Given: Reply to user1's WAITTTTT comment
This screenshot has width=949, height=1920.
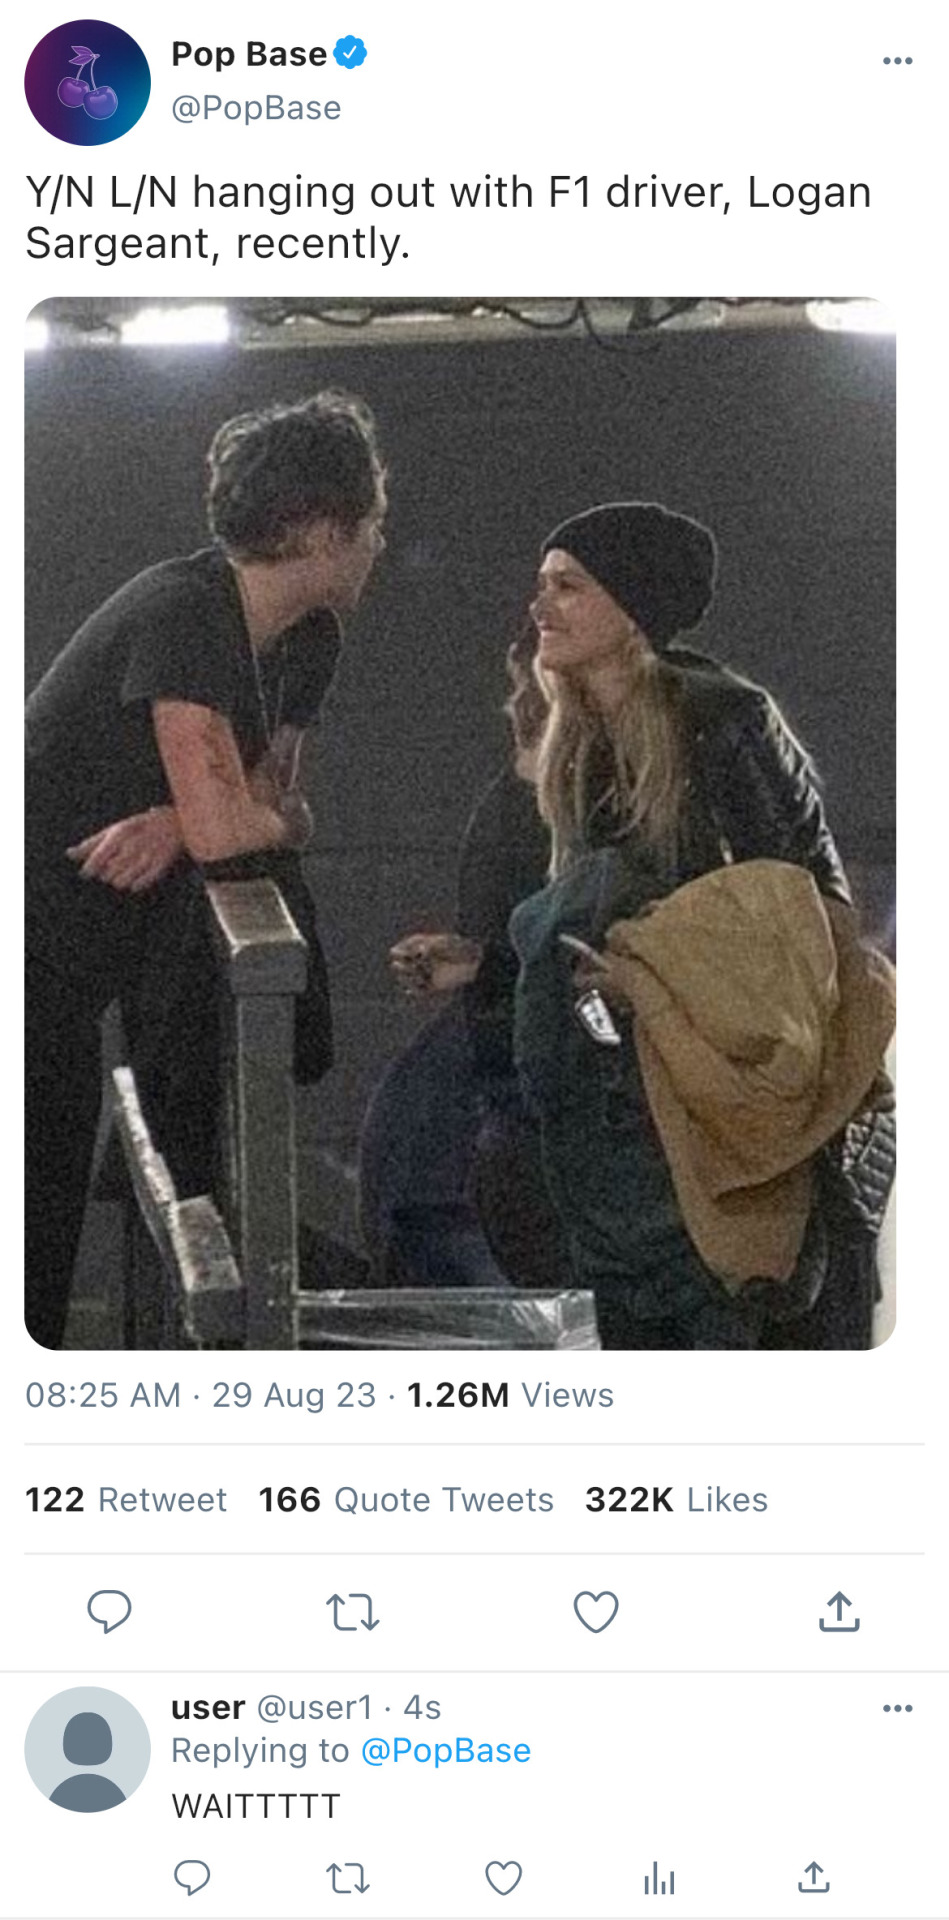Looking at the screenshot, I should click(x=191, y=1878).
